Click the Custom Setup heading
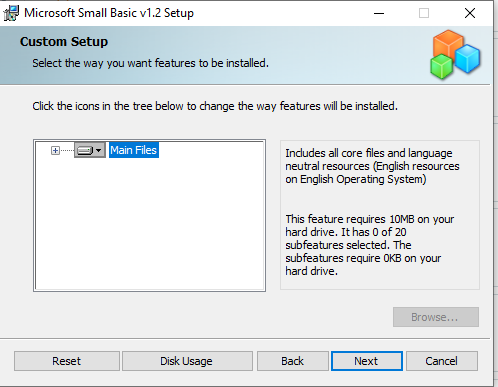This screenshot has height=387, width=498. 64,42
